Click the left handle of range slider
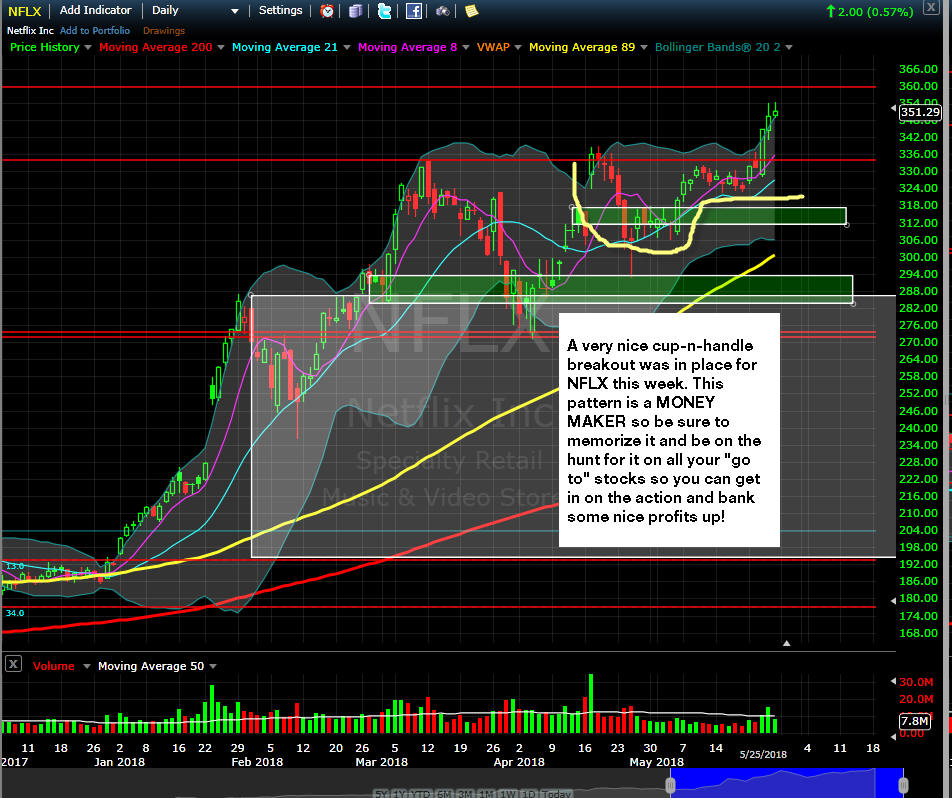 coord(670,785)
